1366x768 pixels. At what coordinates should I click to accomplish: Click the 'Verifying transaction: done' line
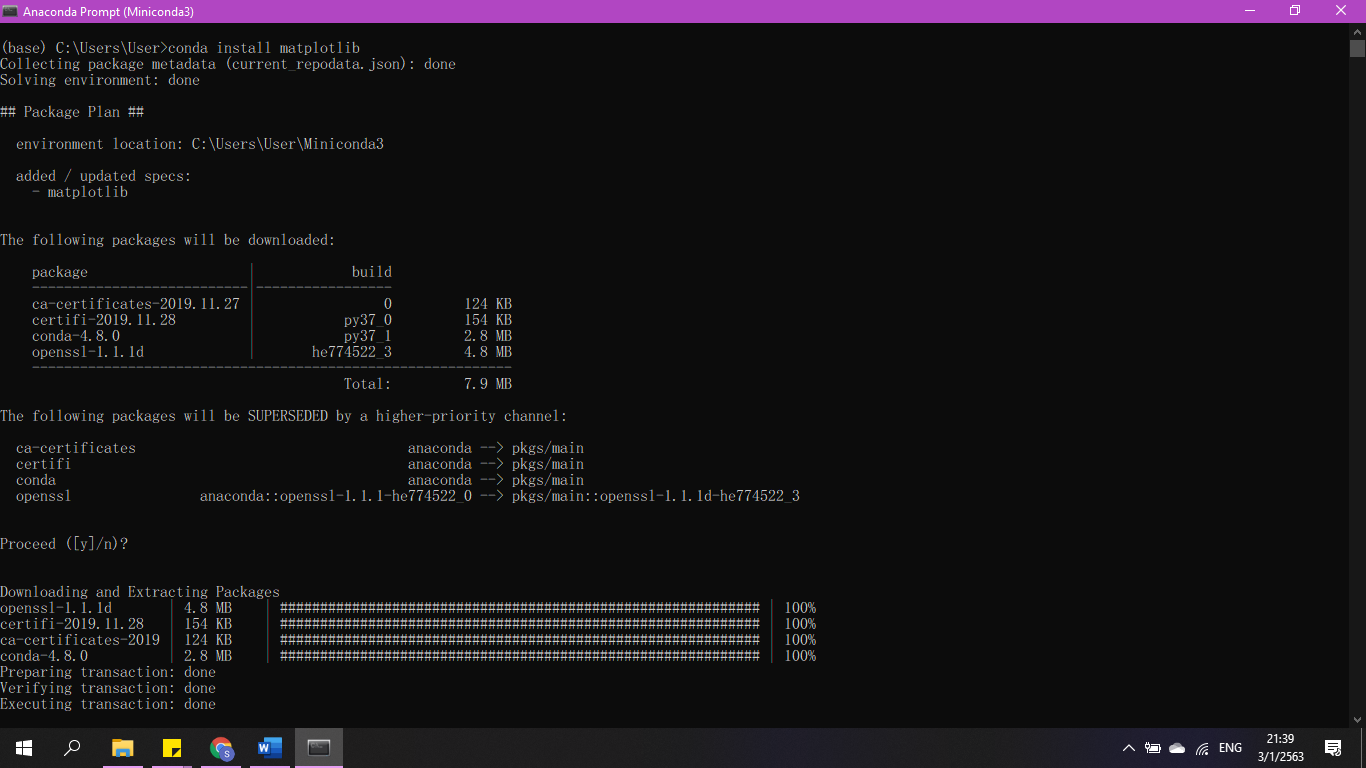(x=108, y=688)
